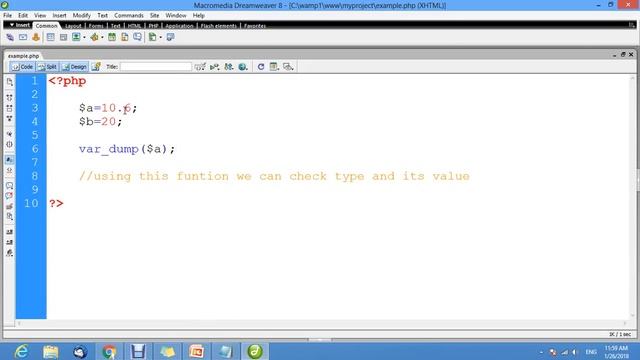Click the Templates icon
This screenshot has width=640, height=360.
152,38
